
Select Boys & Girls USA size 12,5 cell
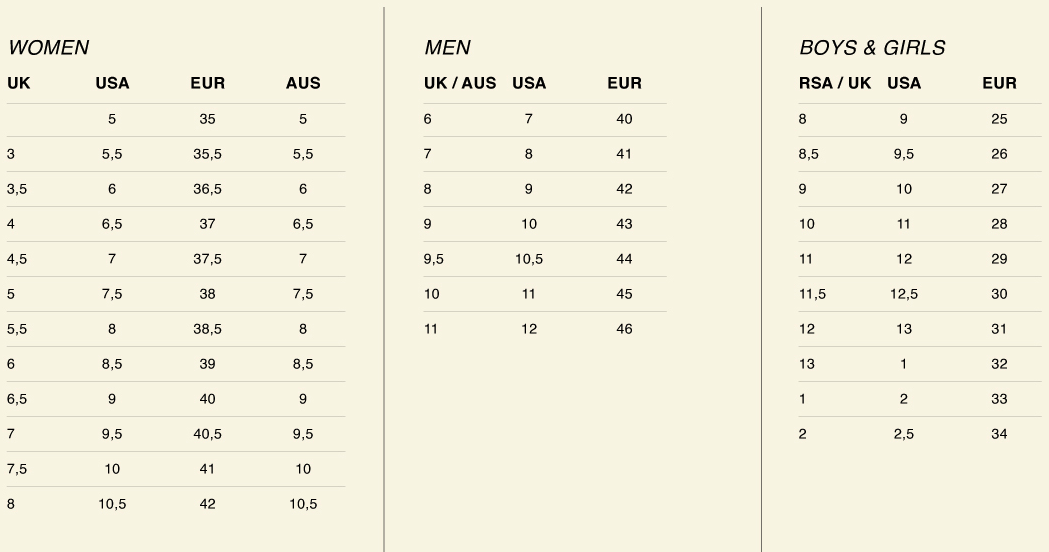click(x=904, y=294)
